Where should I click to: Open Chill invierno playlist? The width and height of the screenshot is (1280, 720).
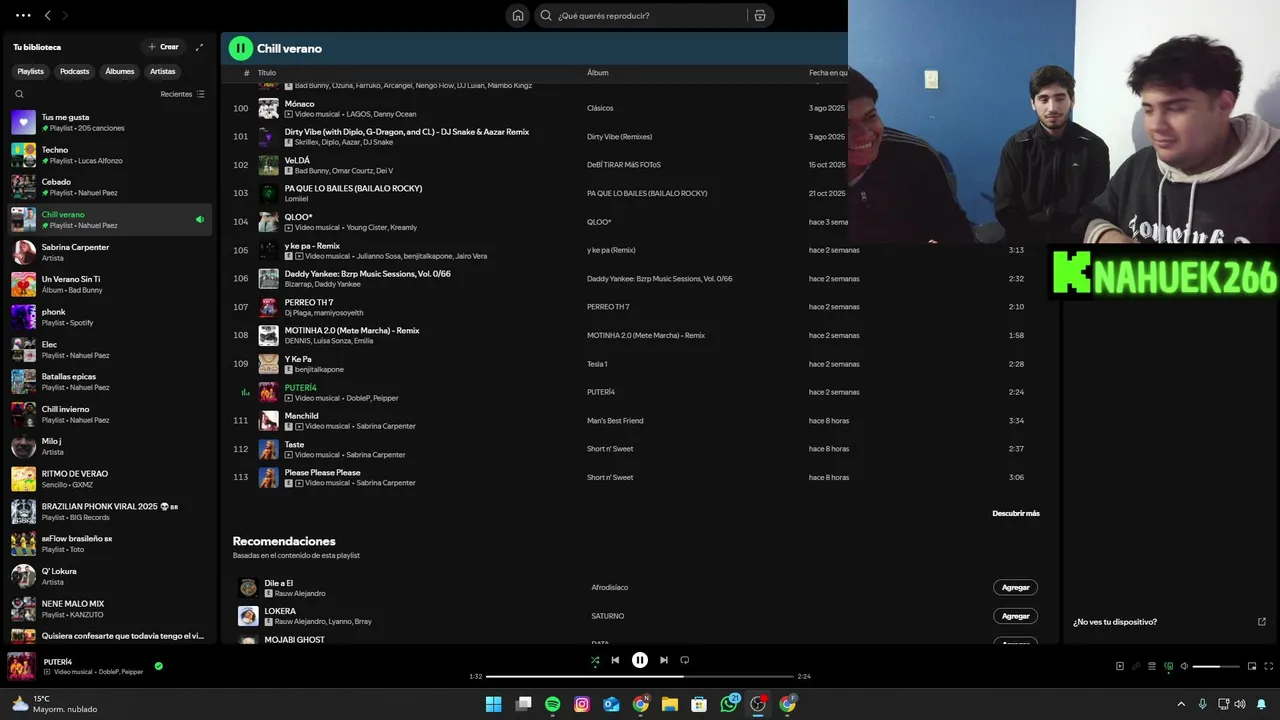(x=110, y=414)
